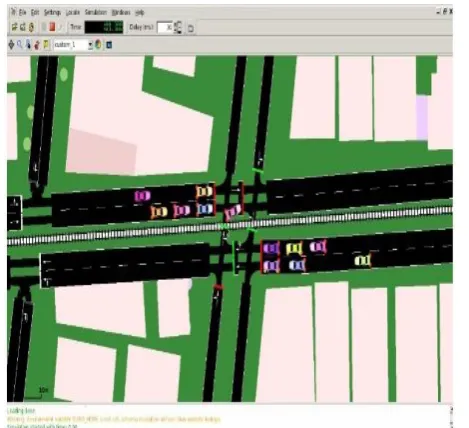Click the open simulation icon
Viewport: 469px width, 428px height.
click(14, 27)
